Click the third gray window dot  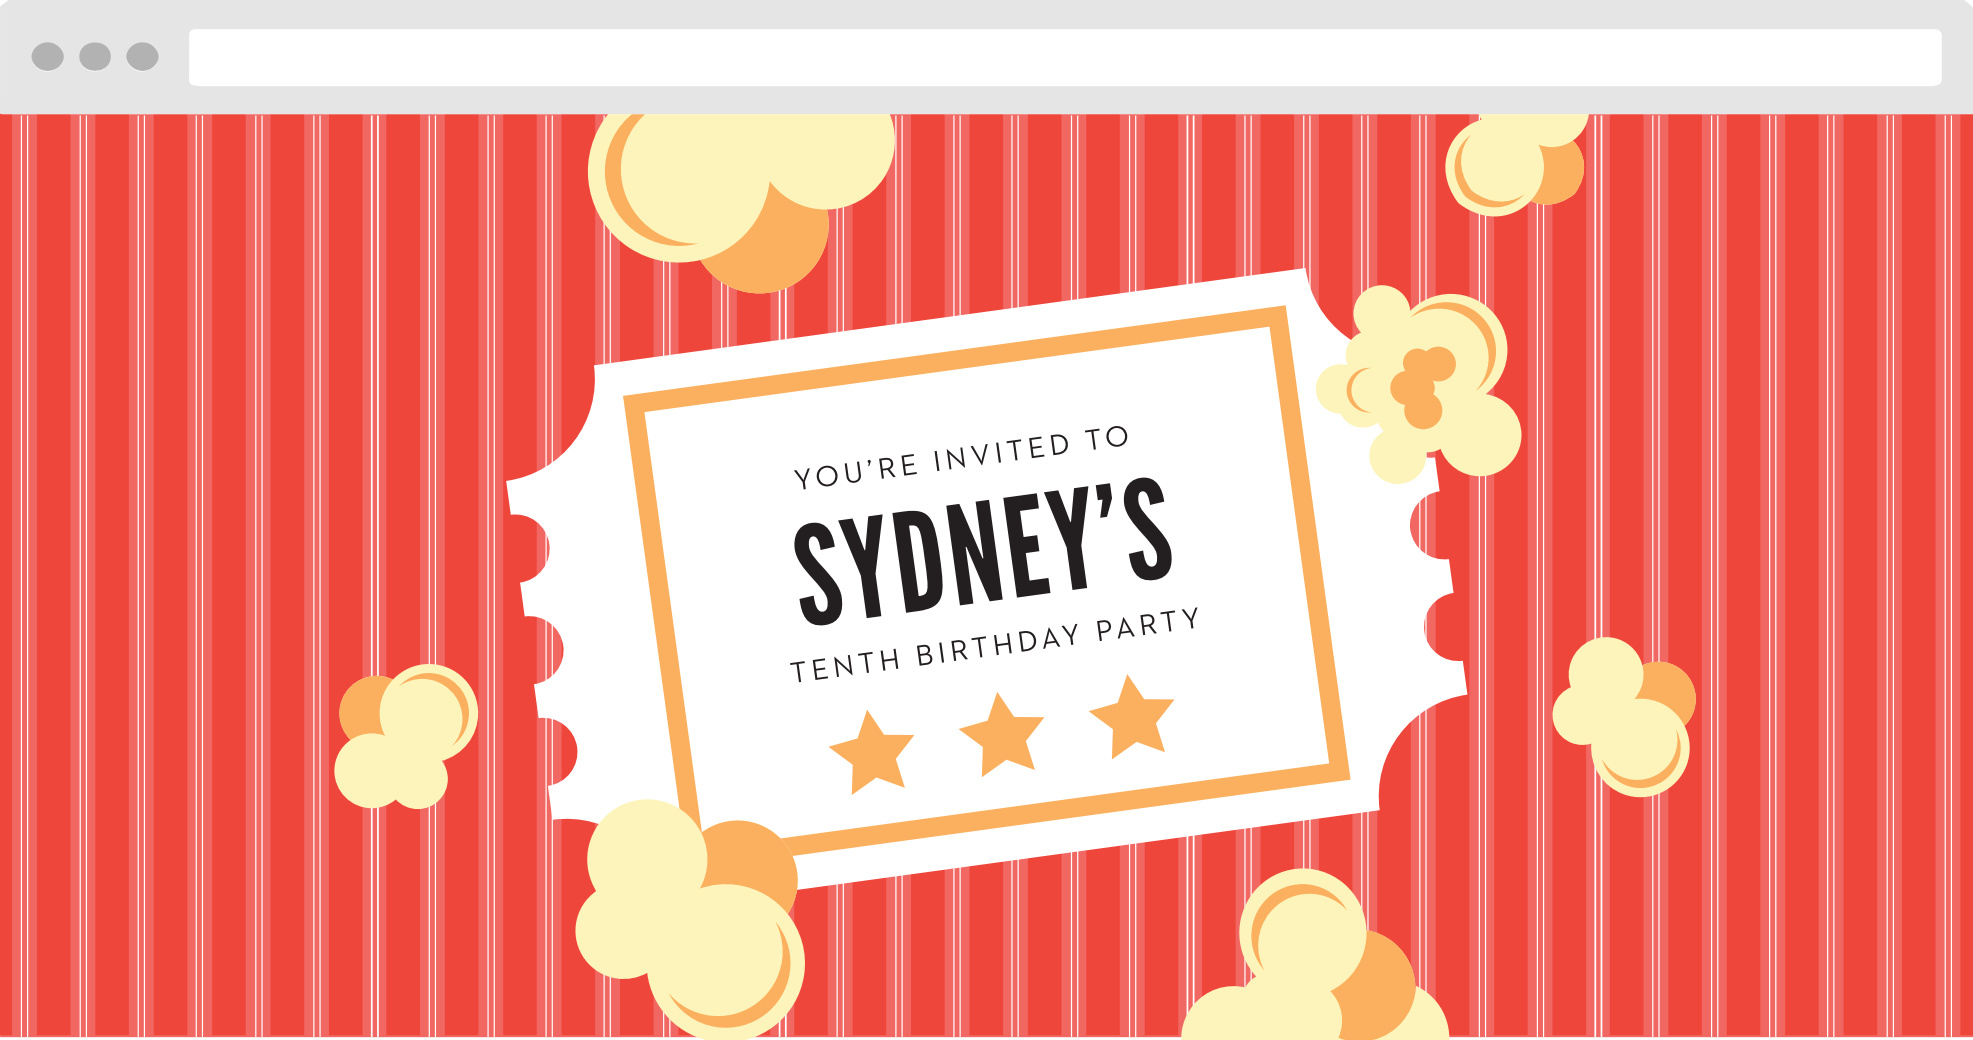[142, 56]
